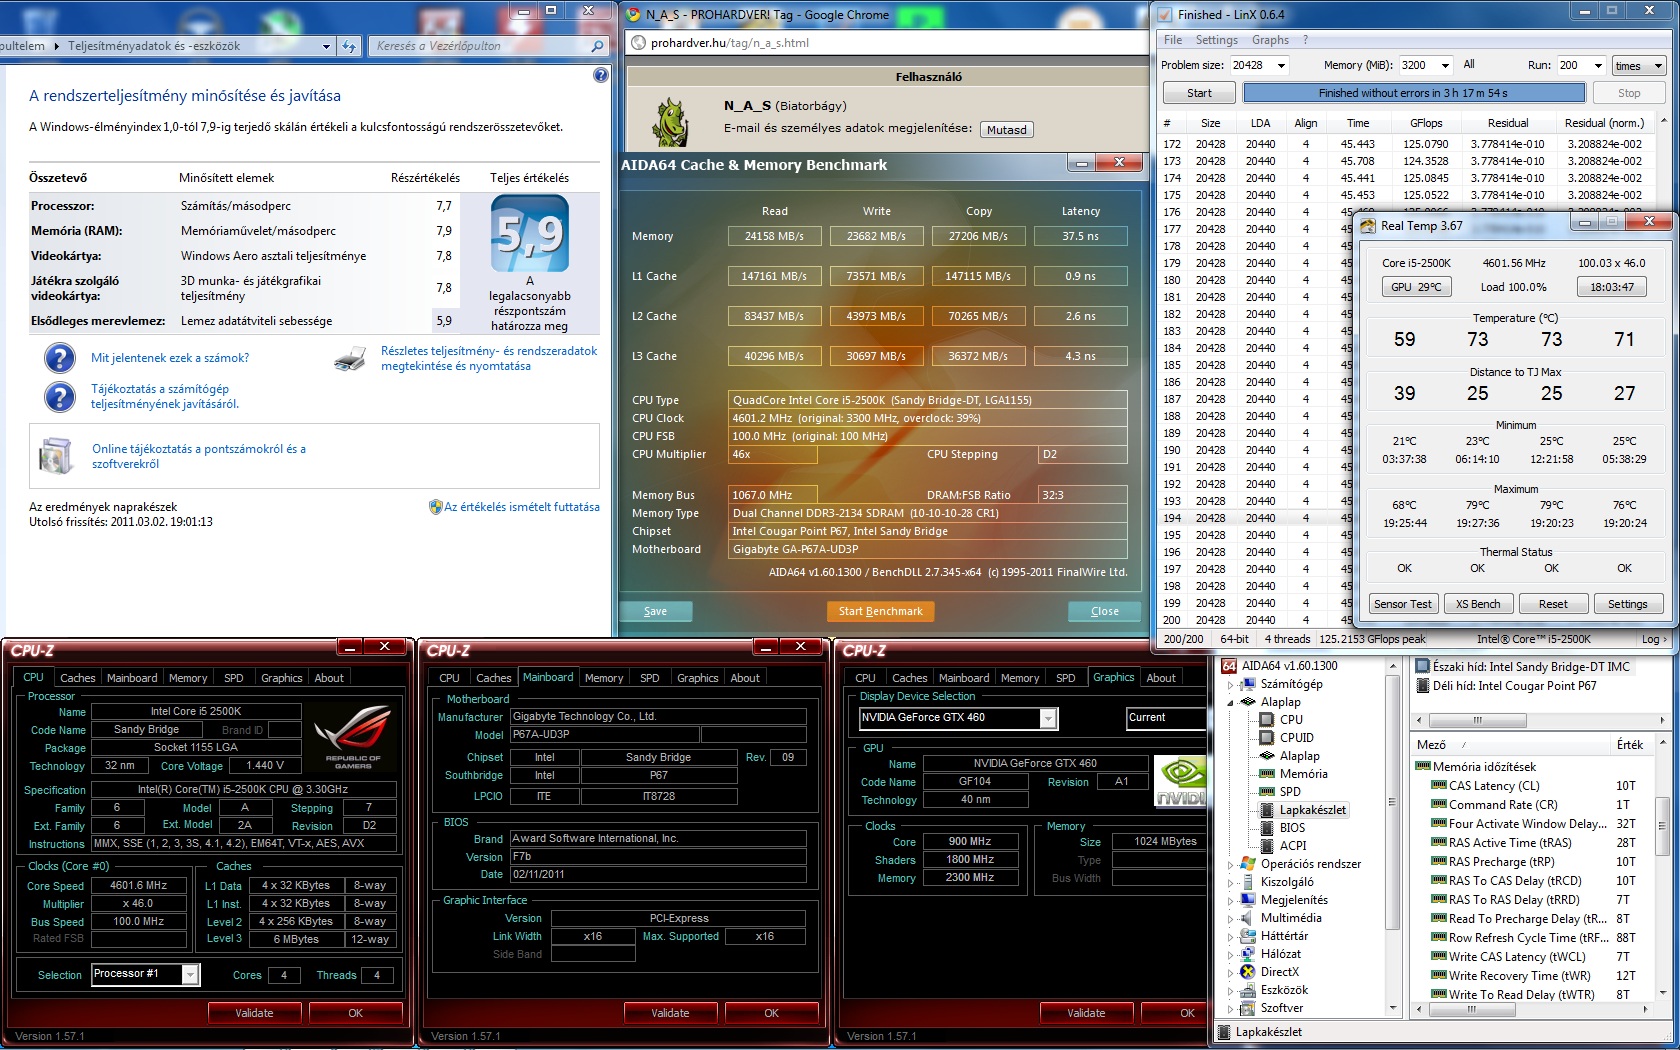1680x1050 pixels.
Task: Click the CPU chip icon in AIDA64 tree
Action: 1266,720
